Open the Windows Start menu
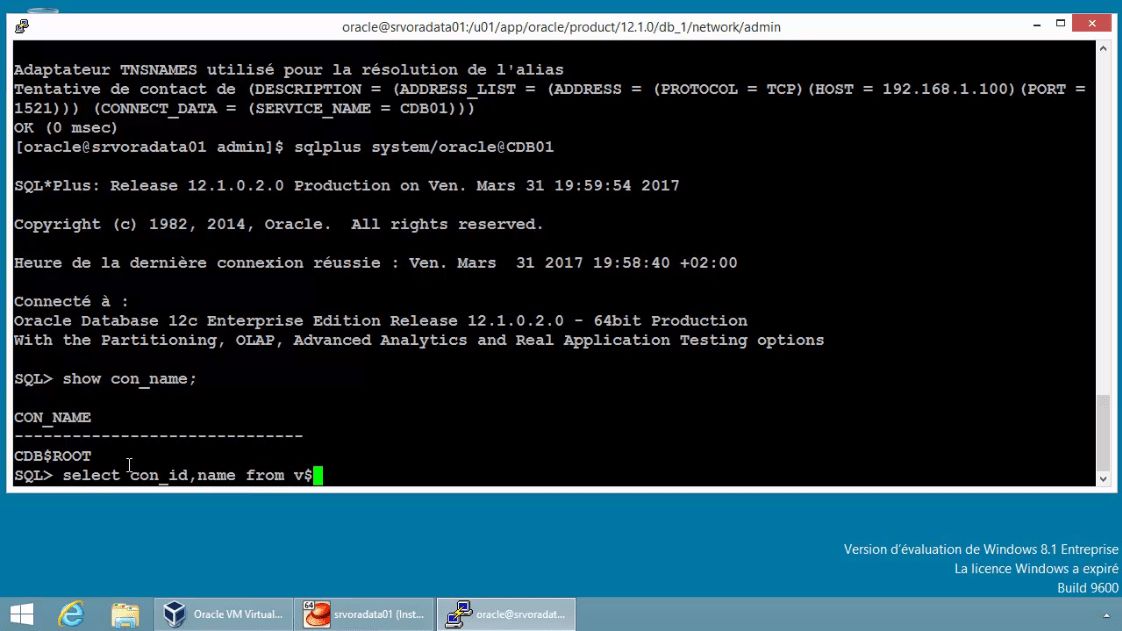The width and height of the screenshot is (1122, 631). (x=20, y=613)
